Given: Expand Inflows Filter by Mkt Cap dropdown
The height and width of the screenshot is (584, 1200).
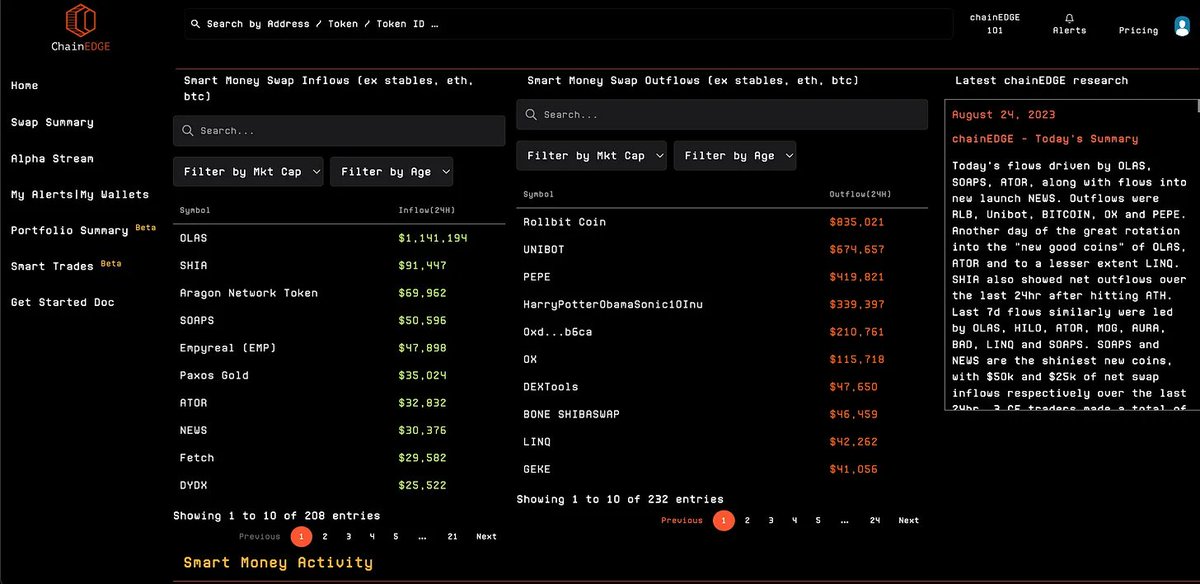Looking at the screenshot, I should (249, 172).
